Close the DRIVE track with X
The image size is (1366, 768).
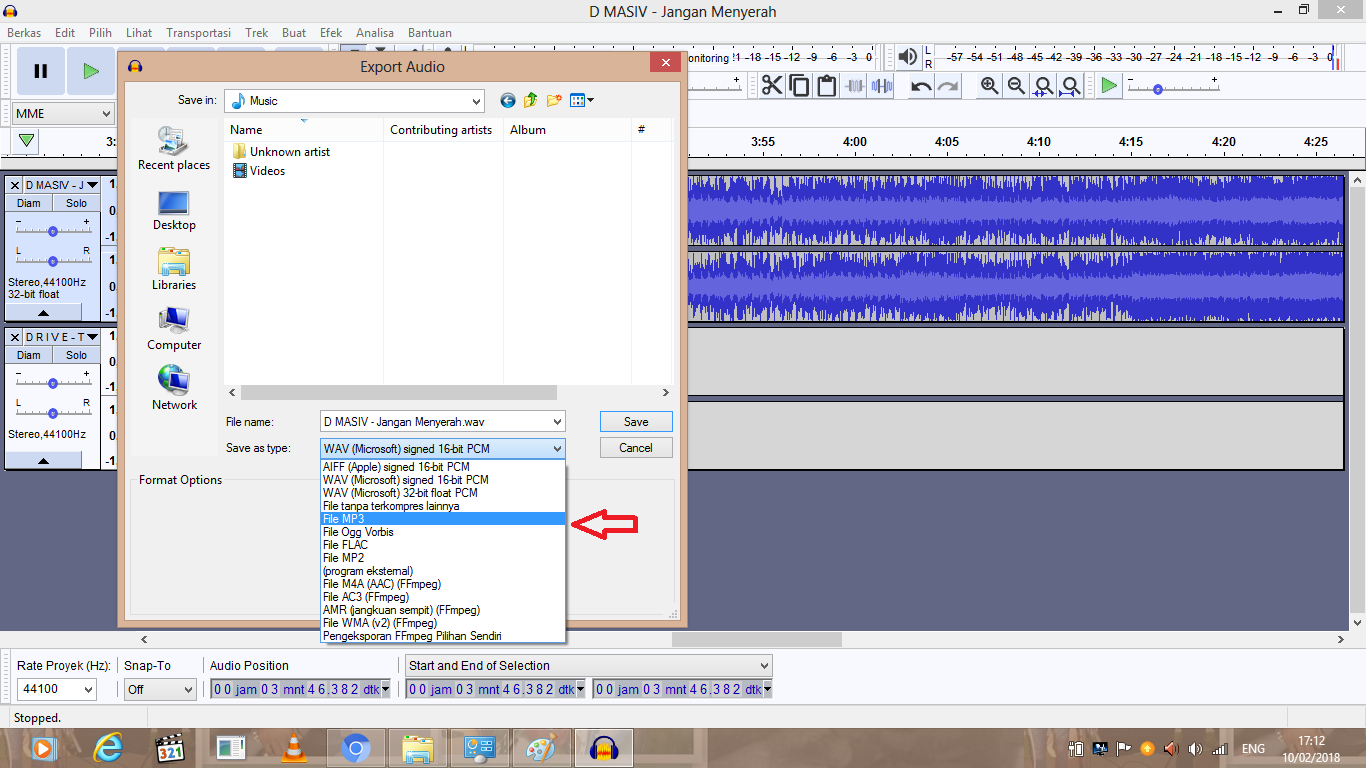point(15,337)
